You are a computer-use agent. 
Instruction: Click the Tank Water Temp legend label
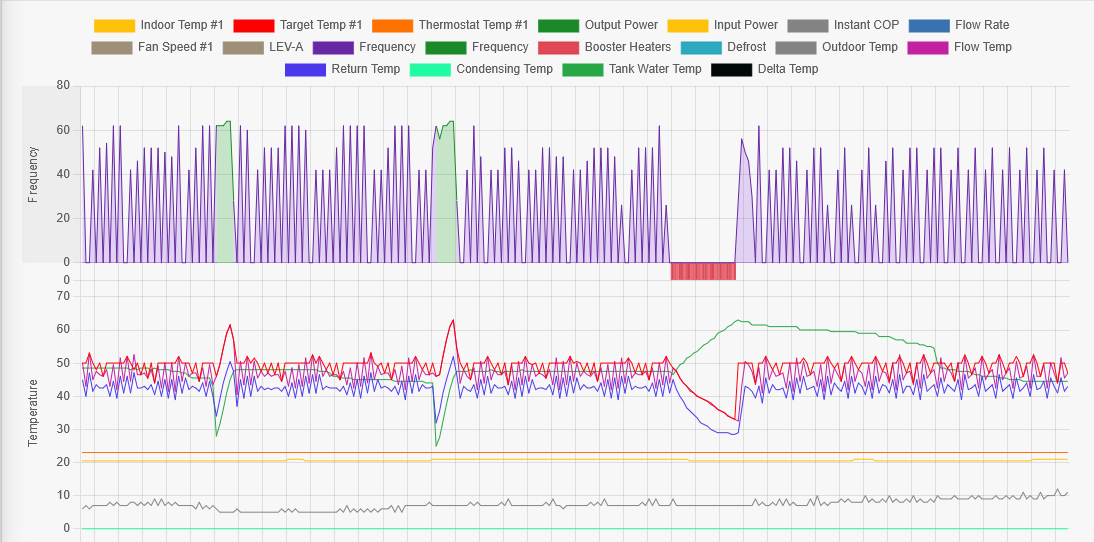tap(655, 69)
